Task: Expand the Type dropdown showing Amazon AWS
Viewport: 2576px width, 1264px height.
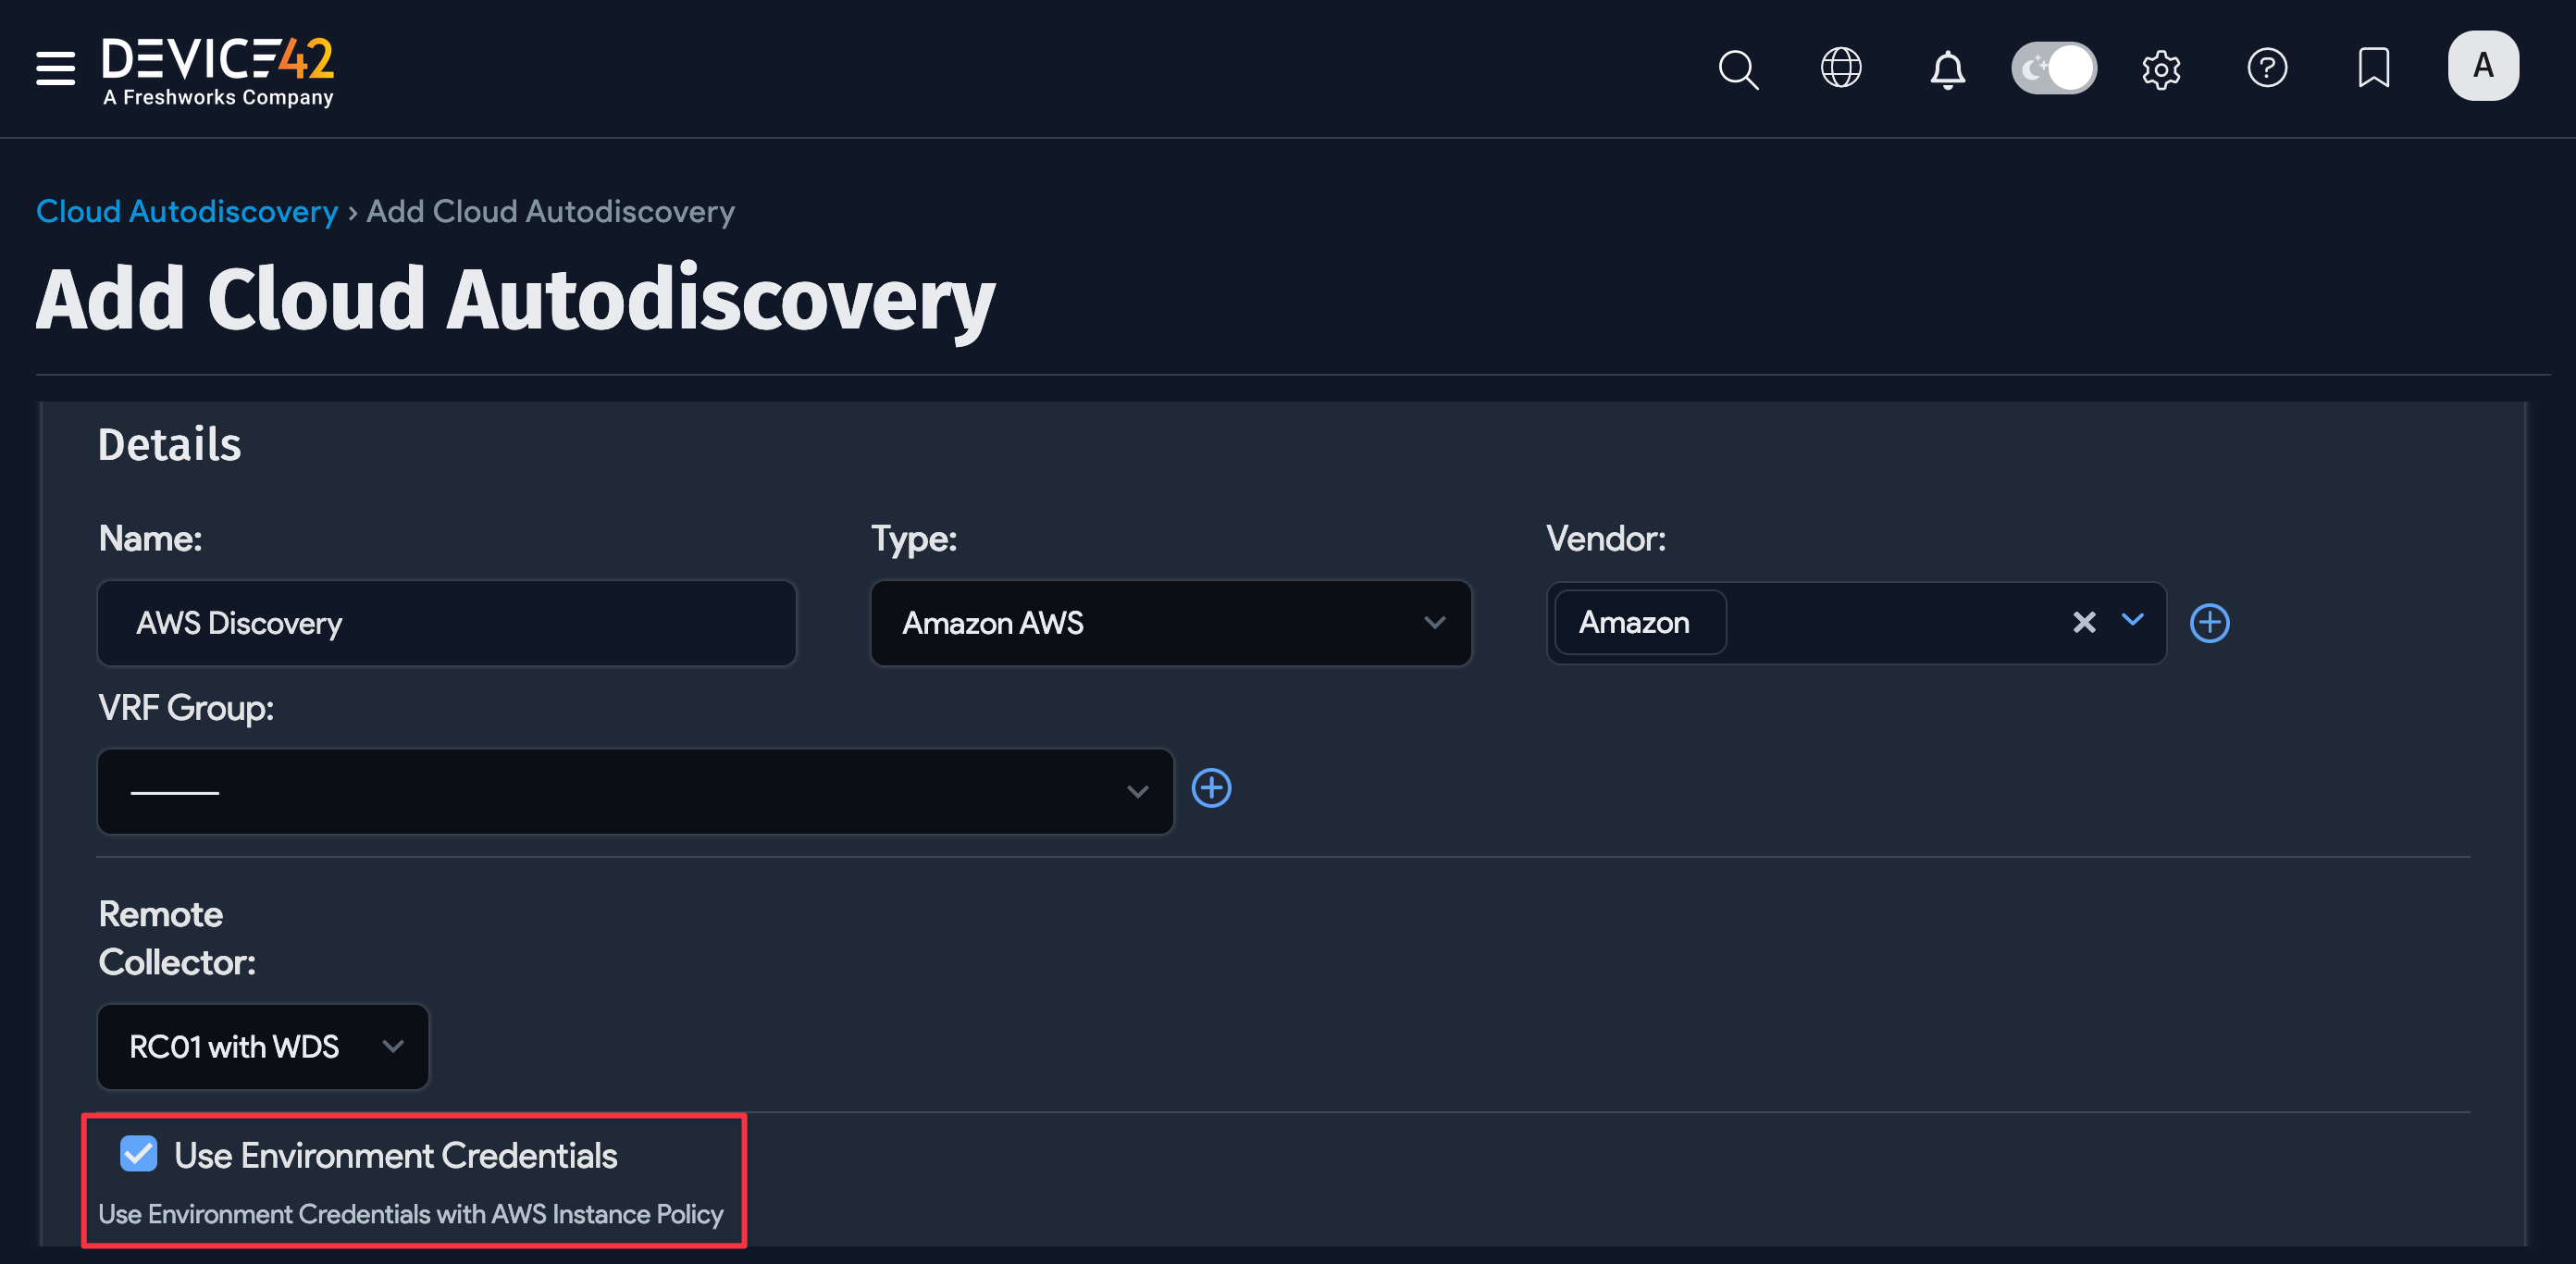Action: point(1170,623)
